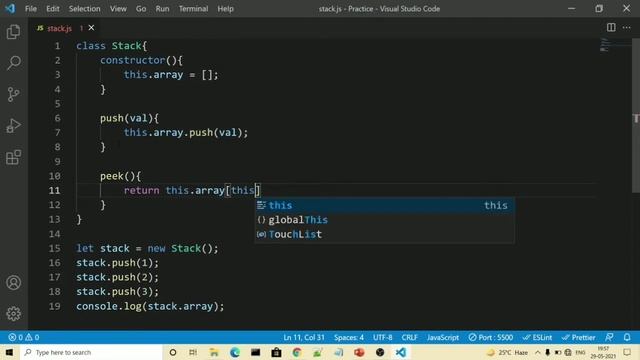The image size is (640, 360).
Task: Change end of line via 'CRLF'
Action: tap(409, 338)
